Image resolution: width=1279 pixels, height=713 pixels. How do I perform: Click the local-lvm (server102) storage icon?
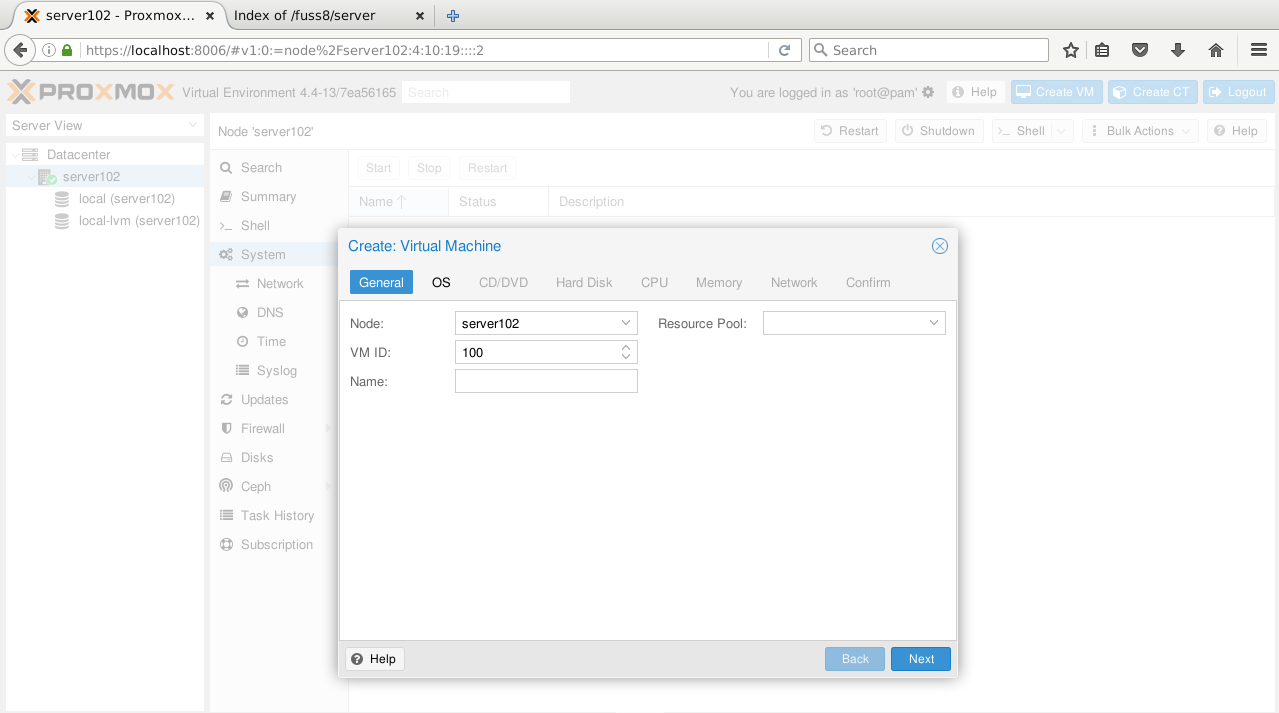[x=62, y=221]
